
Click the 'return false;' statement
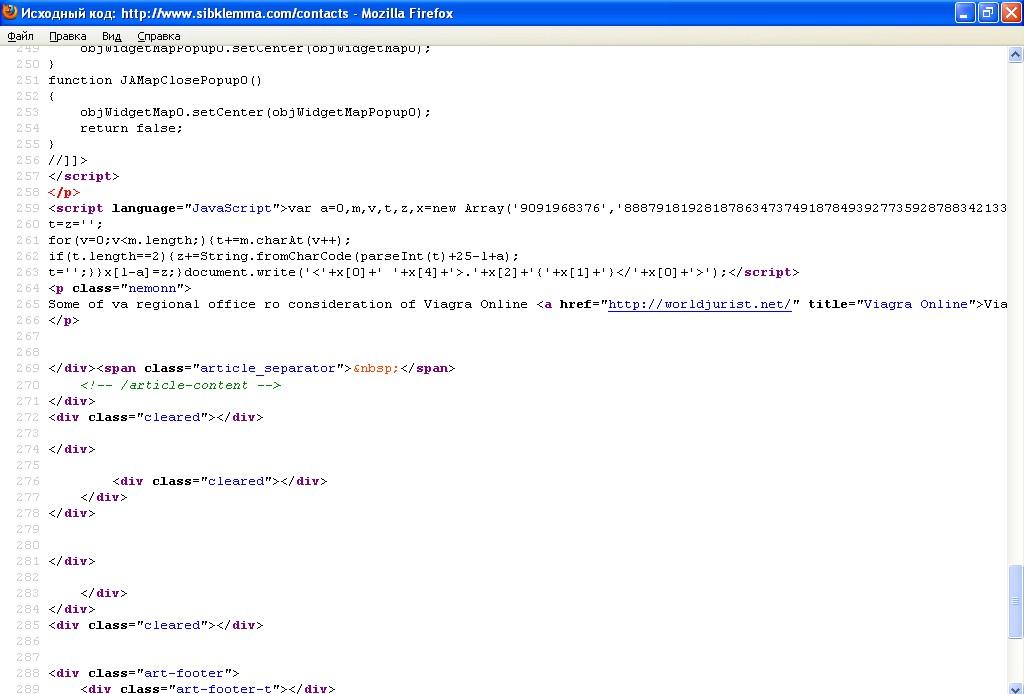[131, 128]
